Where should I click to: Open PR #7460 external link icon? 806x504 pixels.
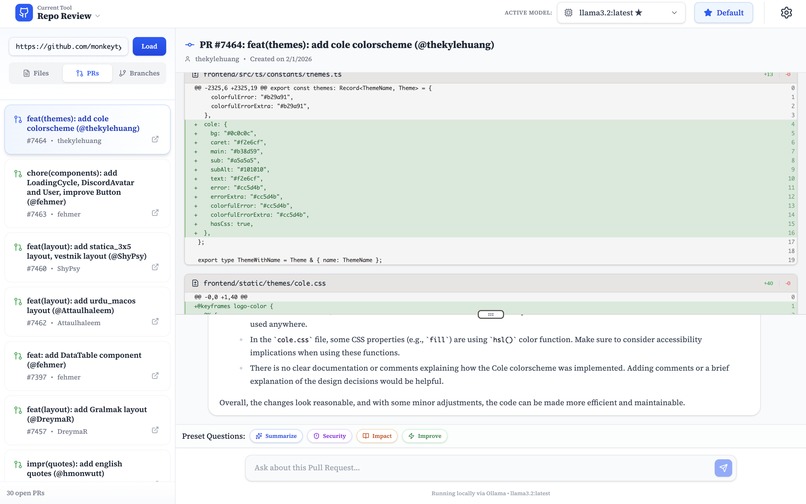[155, 267]
